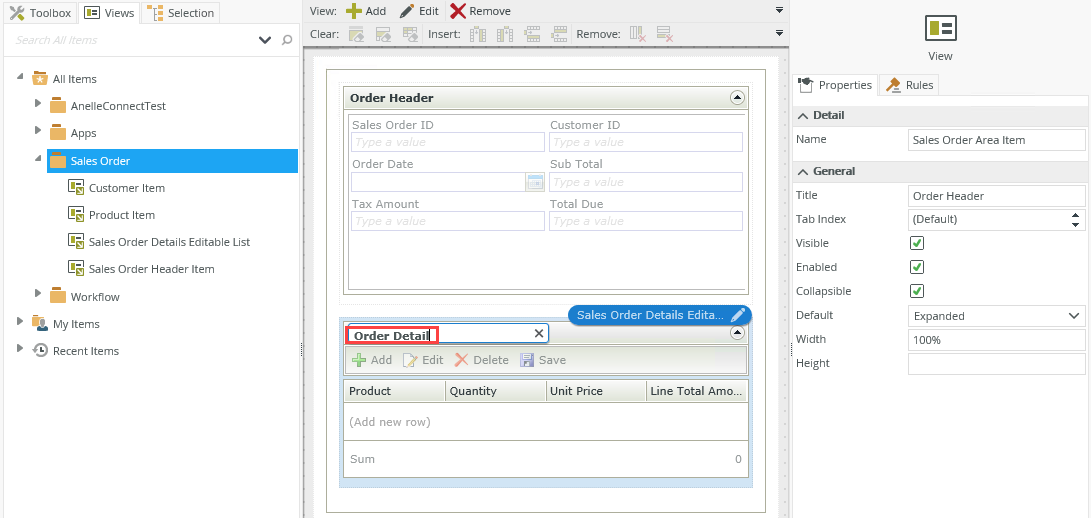1091x518 pixels.
Task: Click the Edit pencil in view toolbar
Action: tap(418, 11)
